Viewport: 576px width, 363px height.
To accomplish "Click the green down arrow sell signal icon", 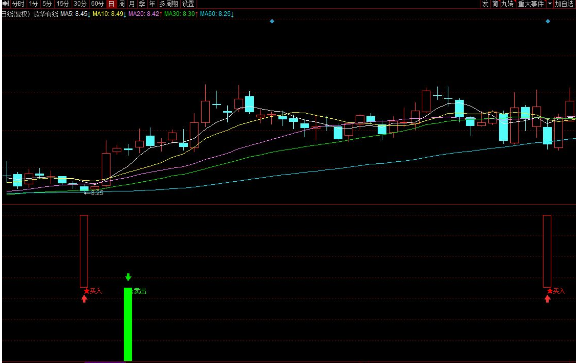I will tap(128, 277).
